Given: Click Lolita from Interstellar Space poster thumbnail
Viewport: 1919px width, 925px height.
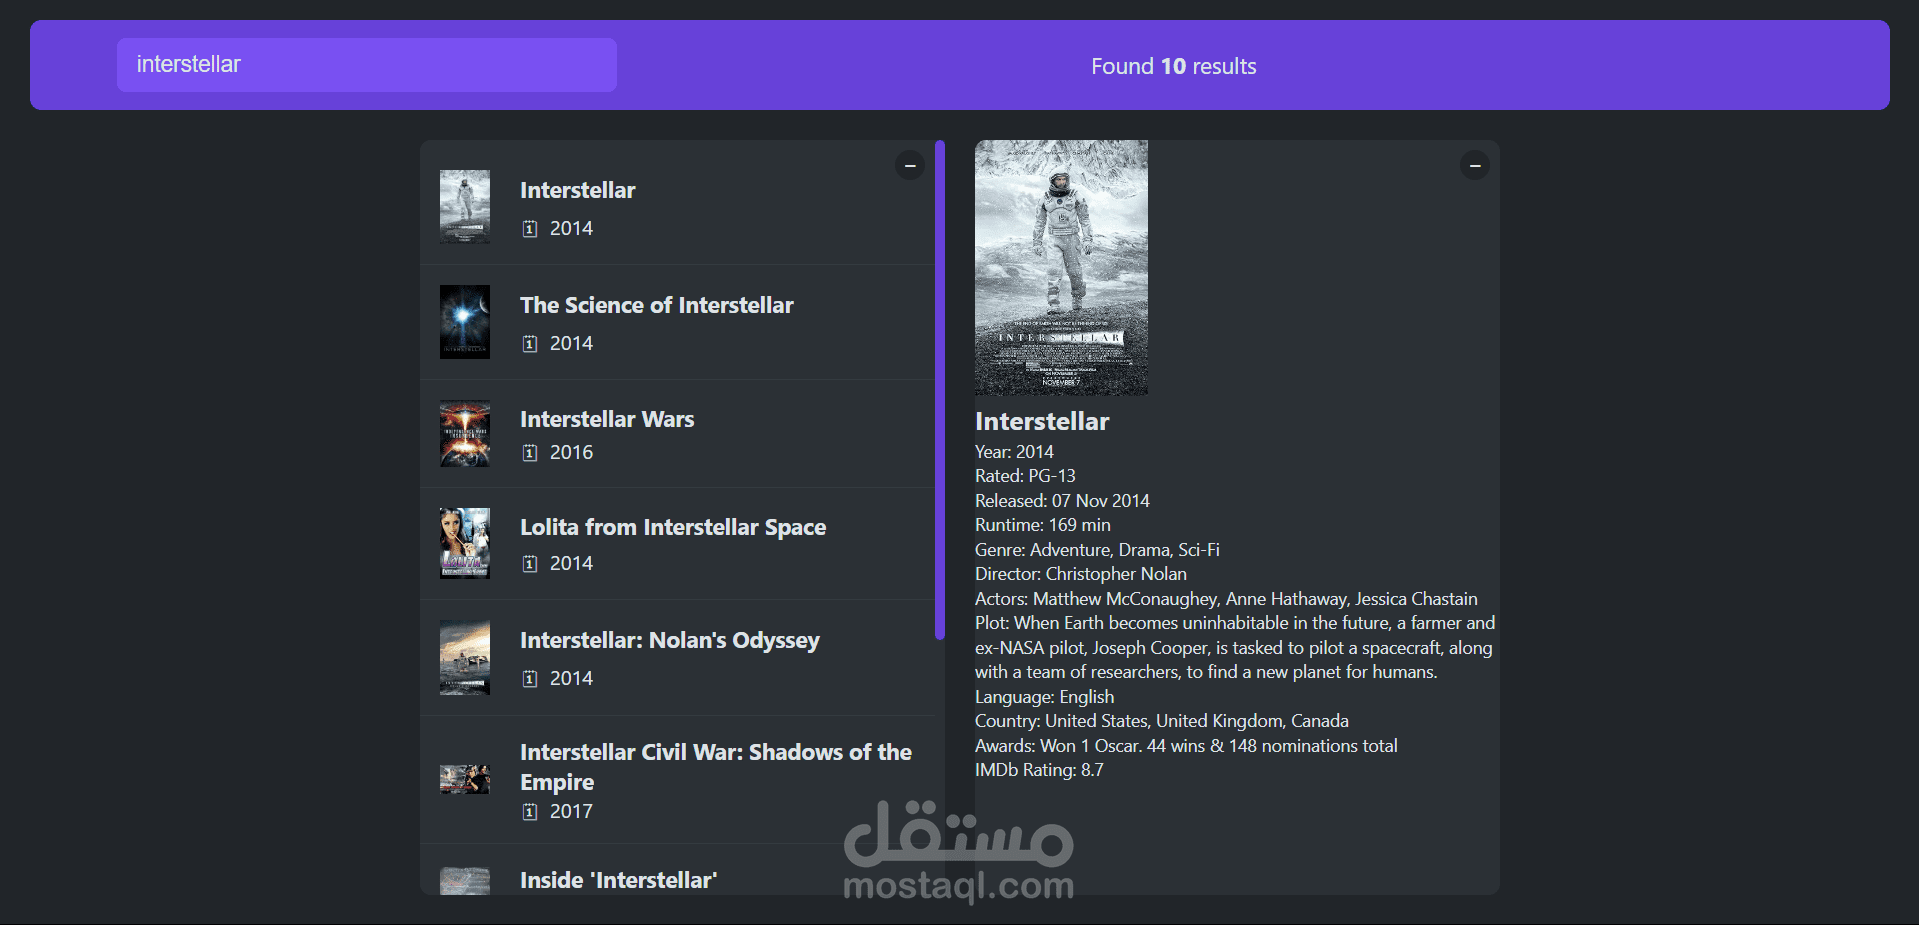Looking at the screenshot, I should pos(465,543).
